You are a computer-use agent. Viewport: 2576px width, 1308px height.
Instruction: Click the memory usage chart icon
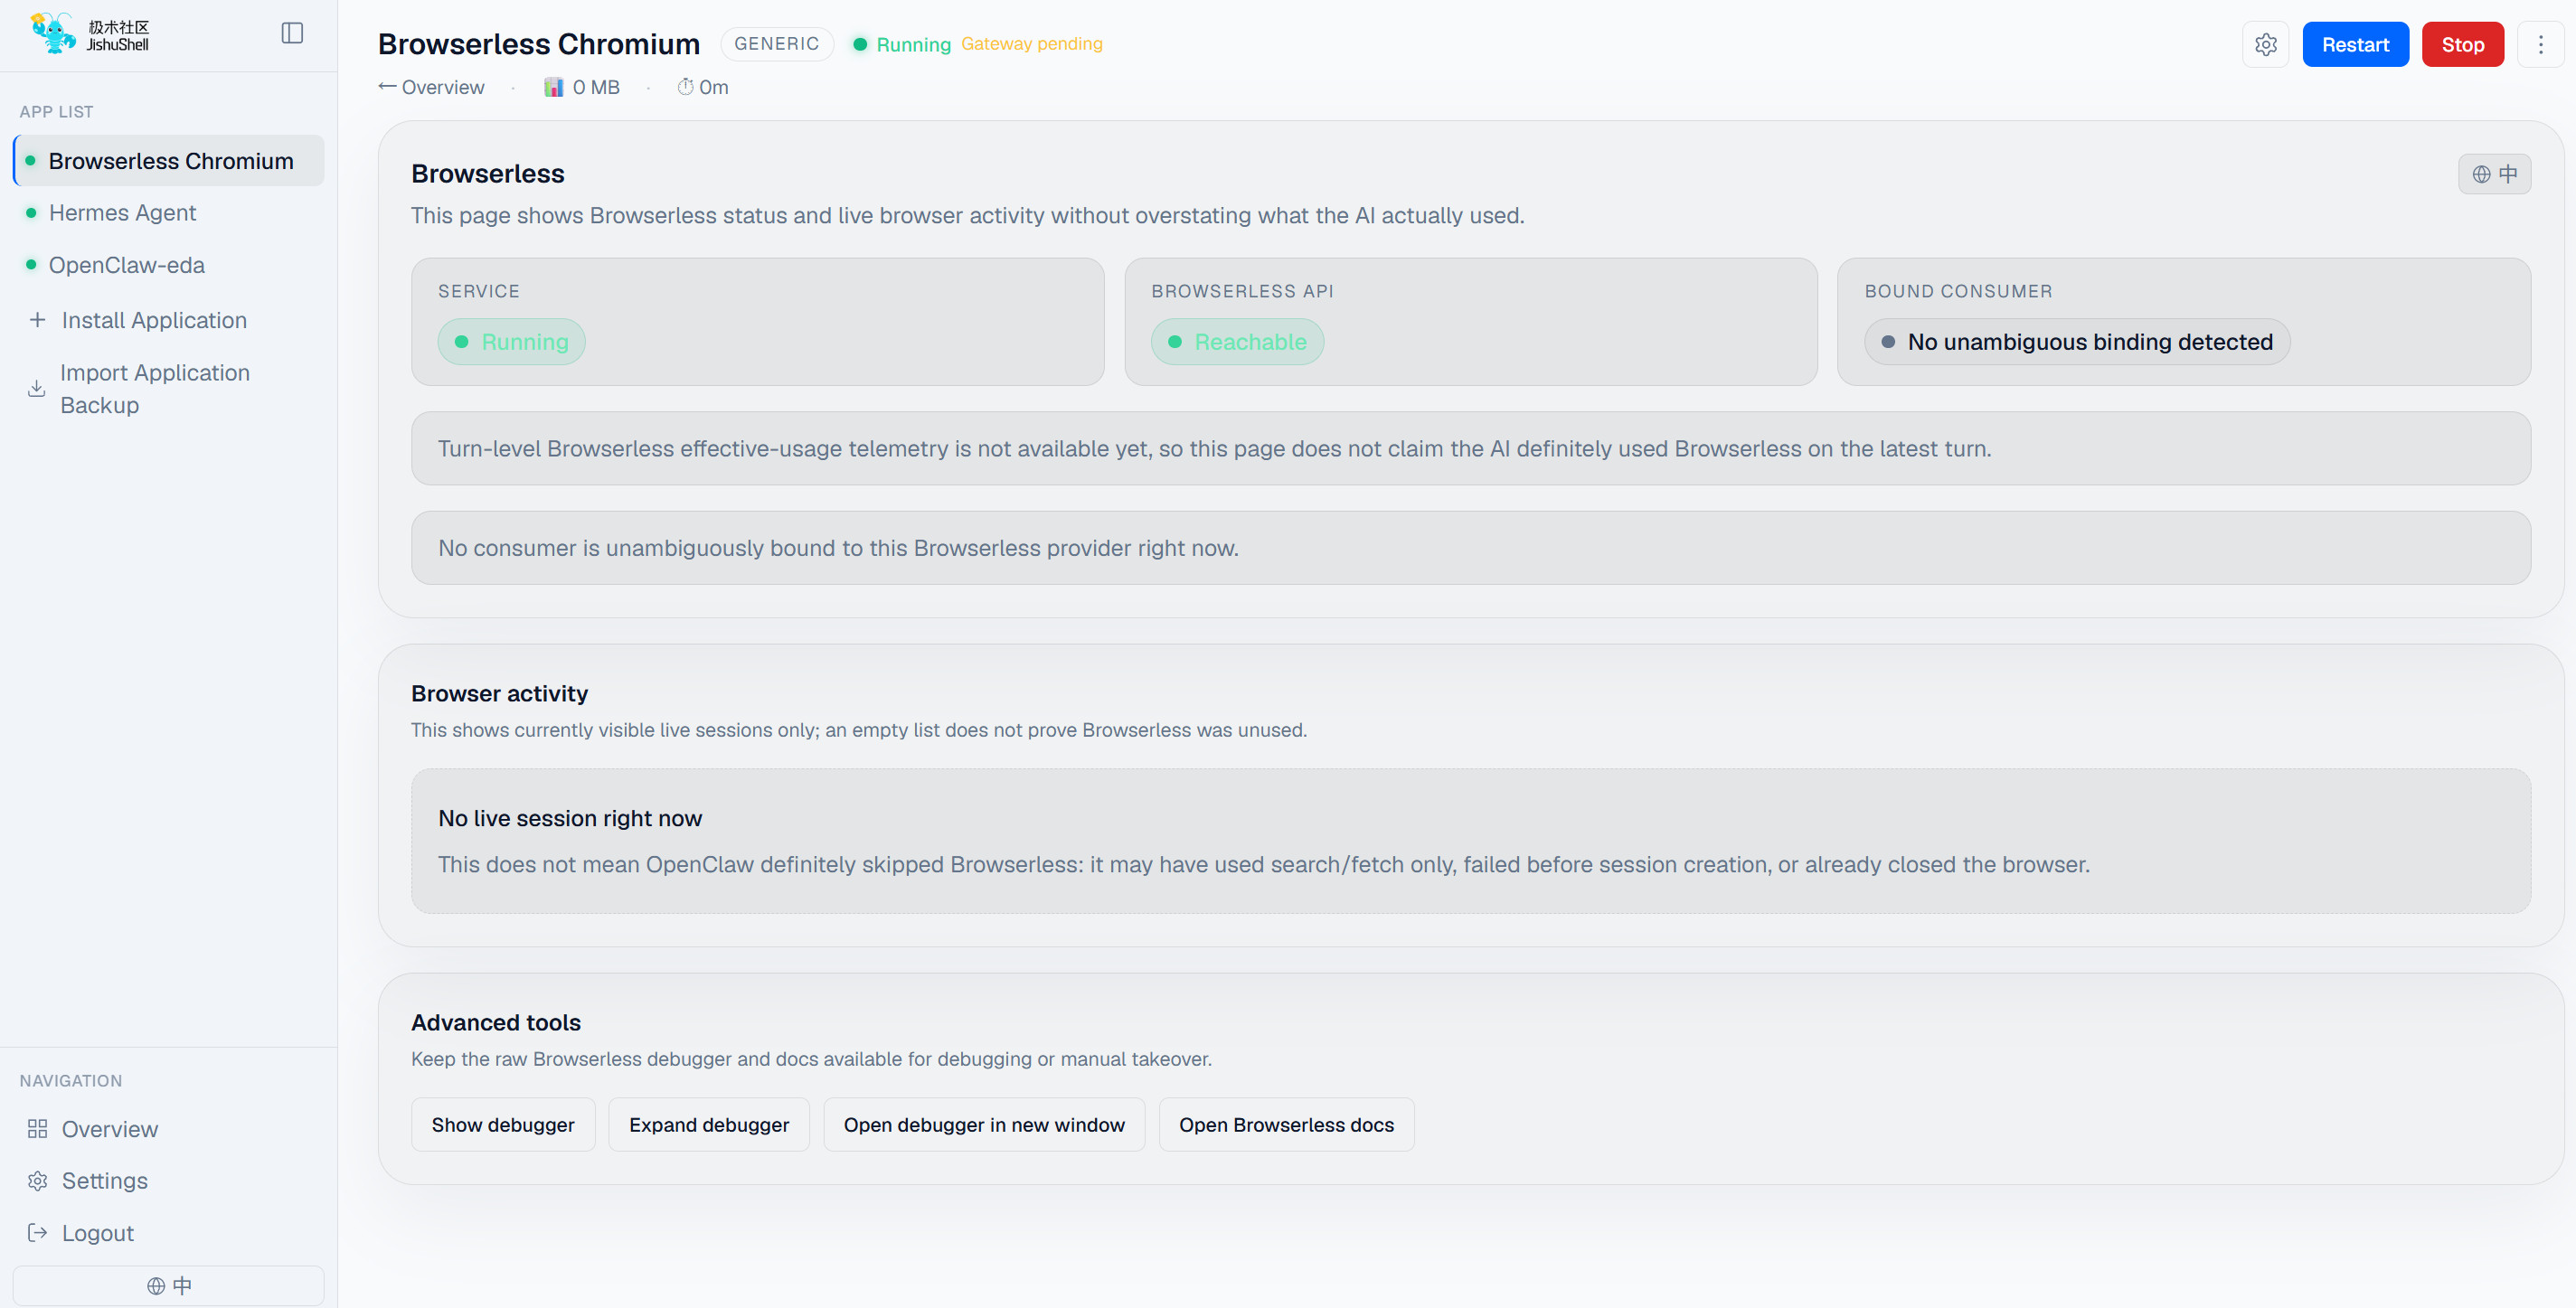click(x=553, y=87)
